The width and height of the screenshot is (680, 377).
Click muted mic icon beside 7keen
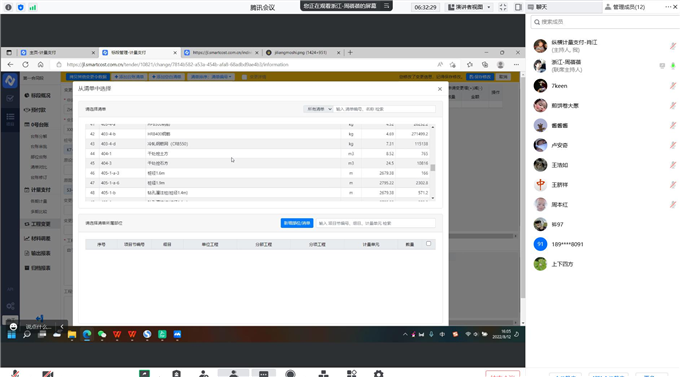pyautogui.click(x=673, y=86)
